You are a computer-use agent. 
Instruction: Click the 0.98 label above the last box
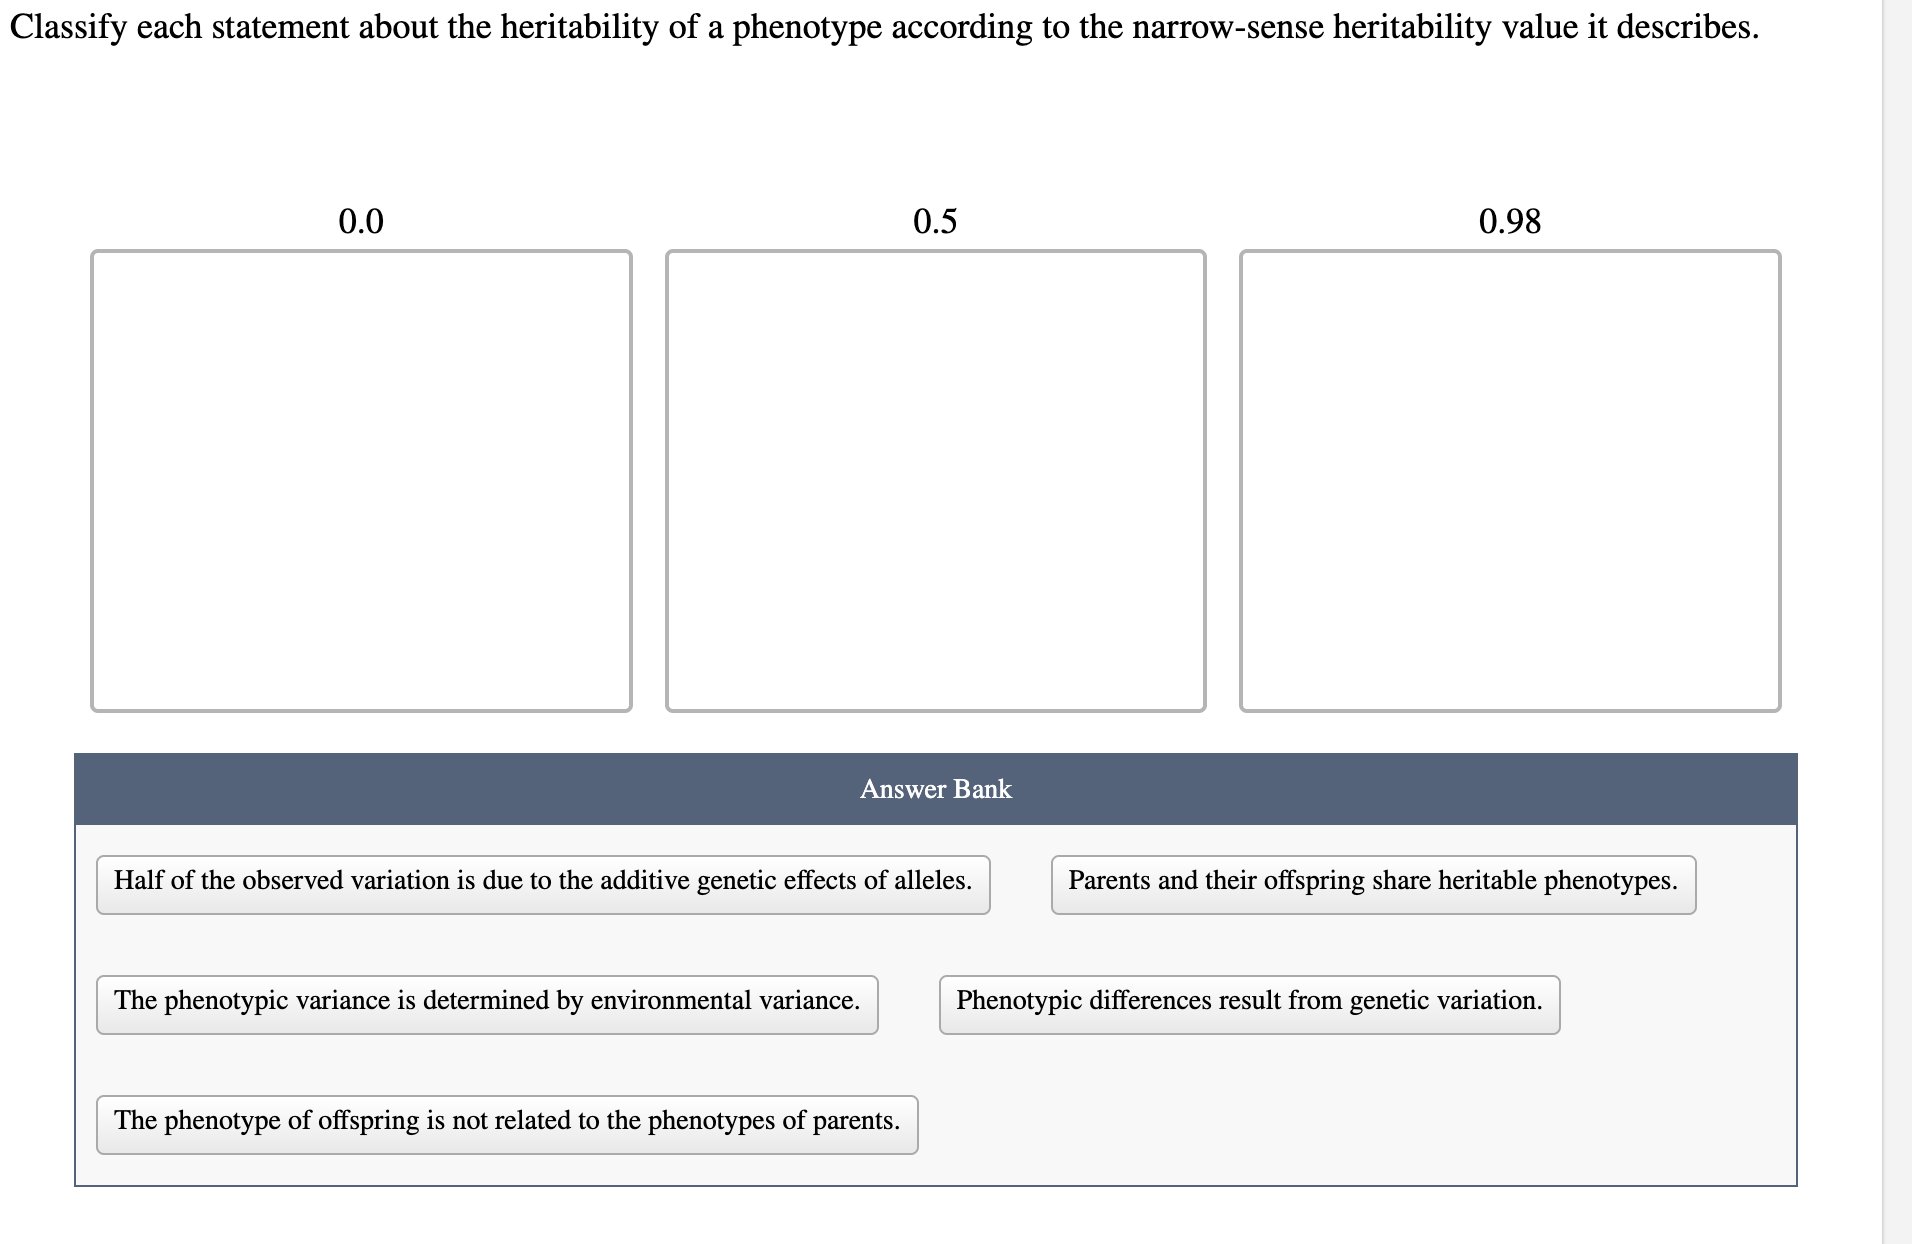point(1511,222)
